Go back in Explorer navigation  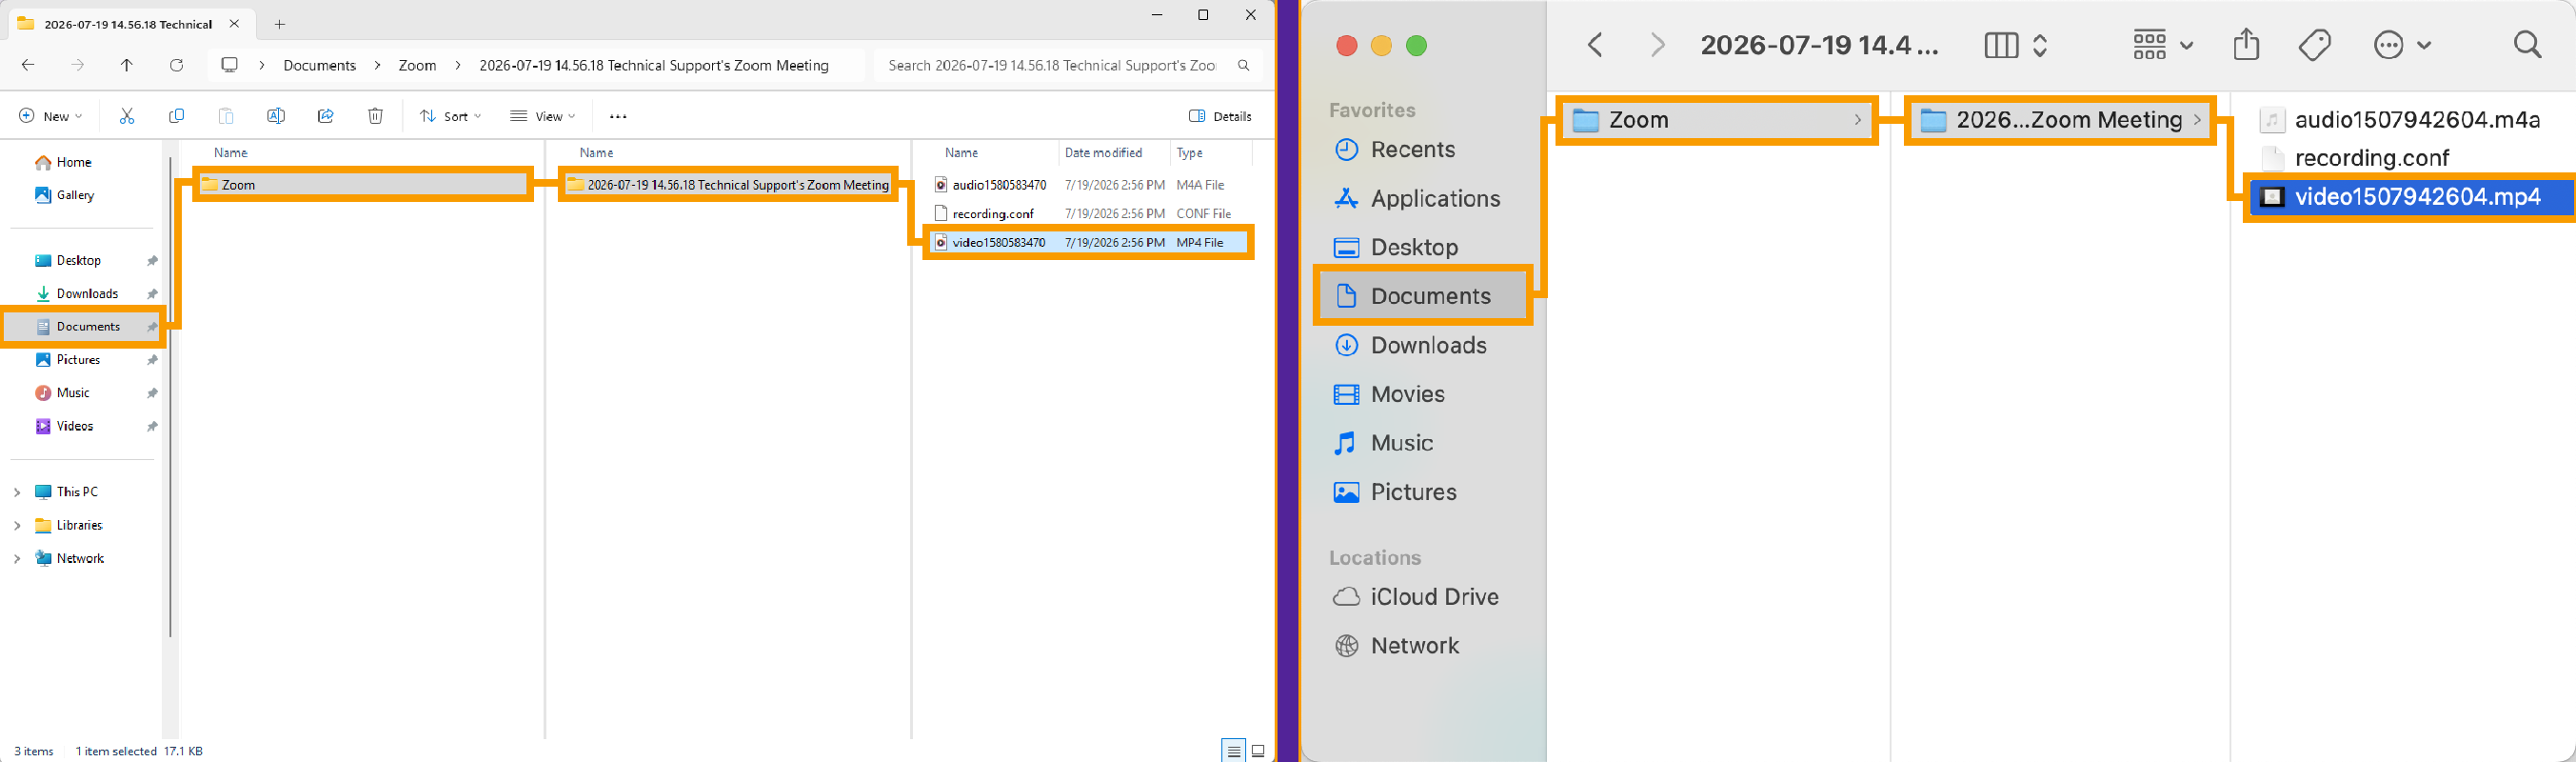pyautogui.click(x=28, y=65)
